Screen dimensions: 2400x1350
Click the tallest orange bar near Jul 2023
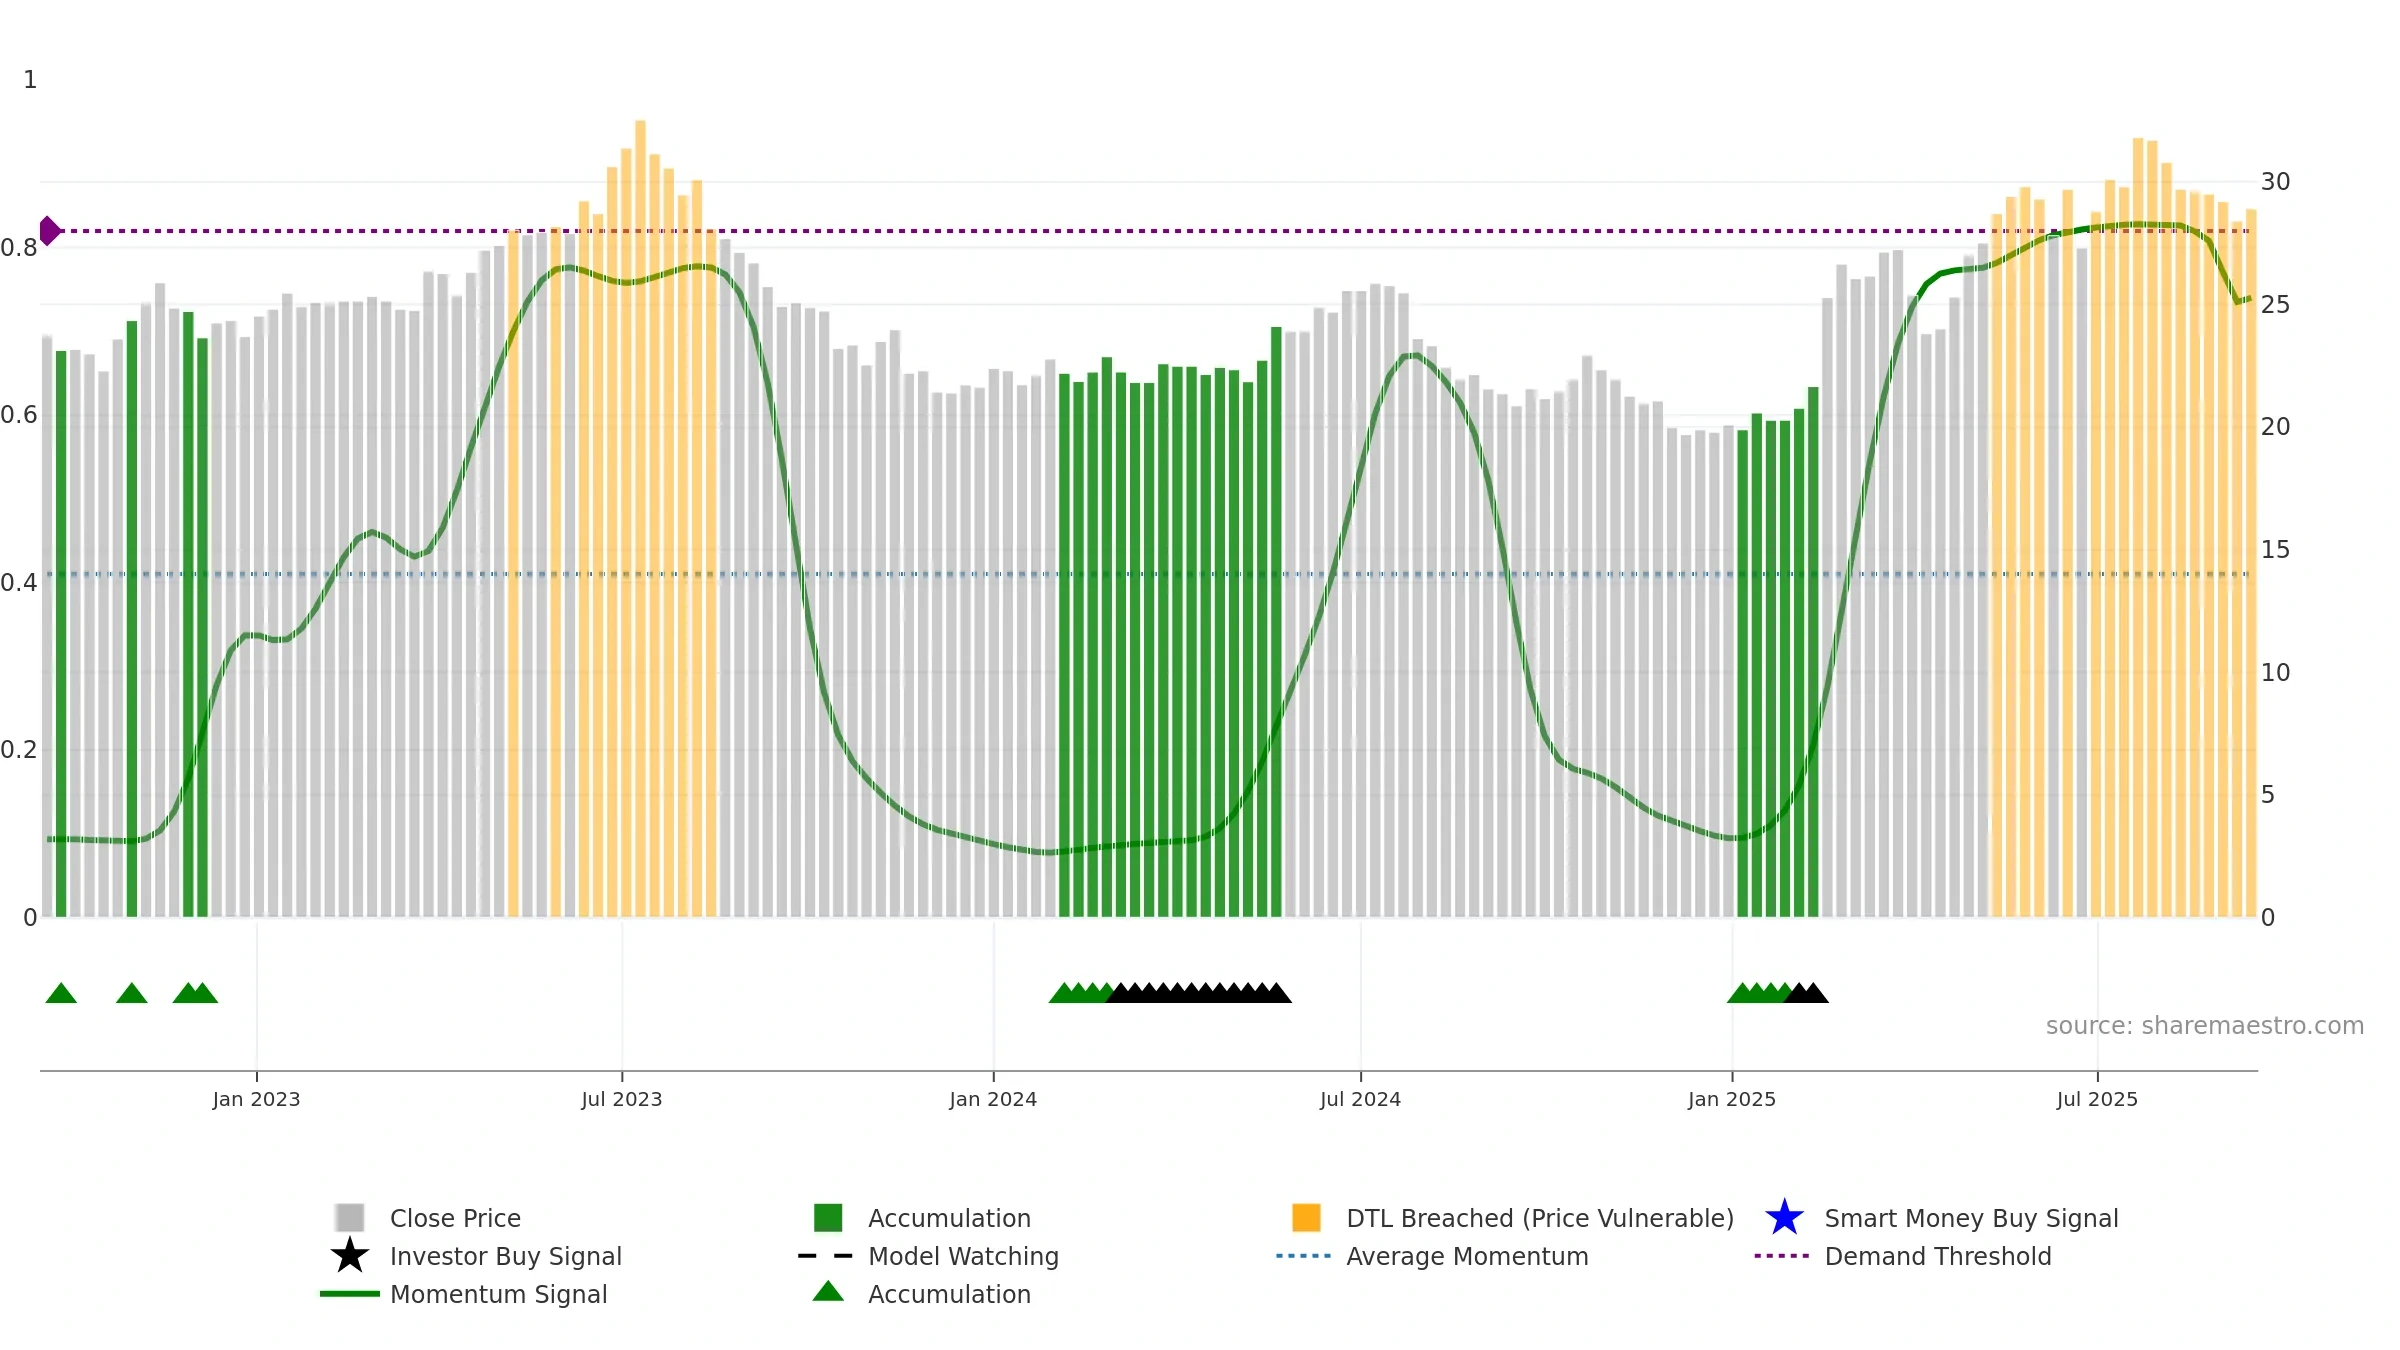point(640,518)
